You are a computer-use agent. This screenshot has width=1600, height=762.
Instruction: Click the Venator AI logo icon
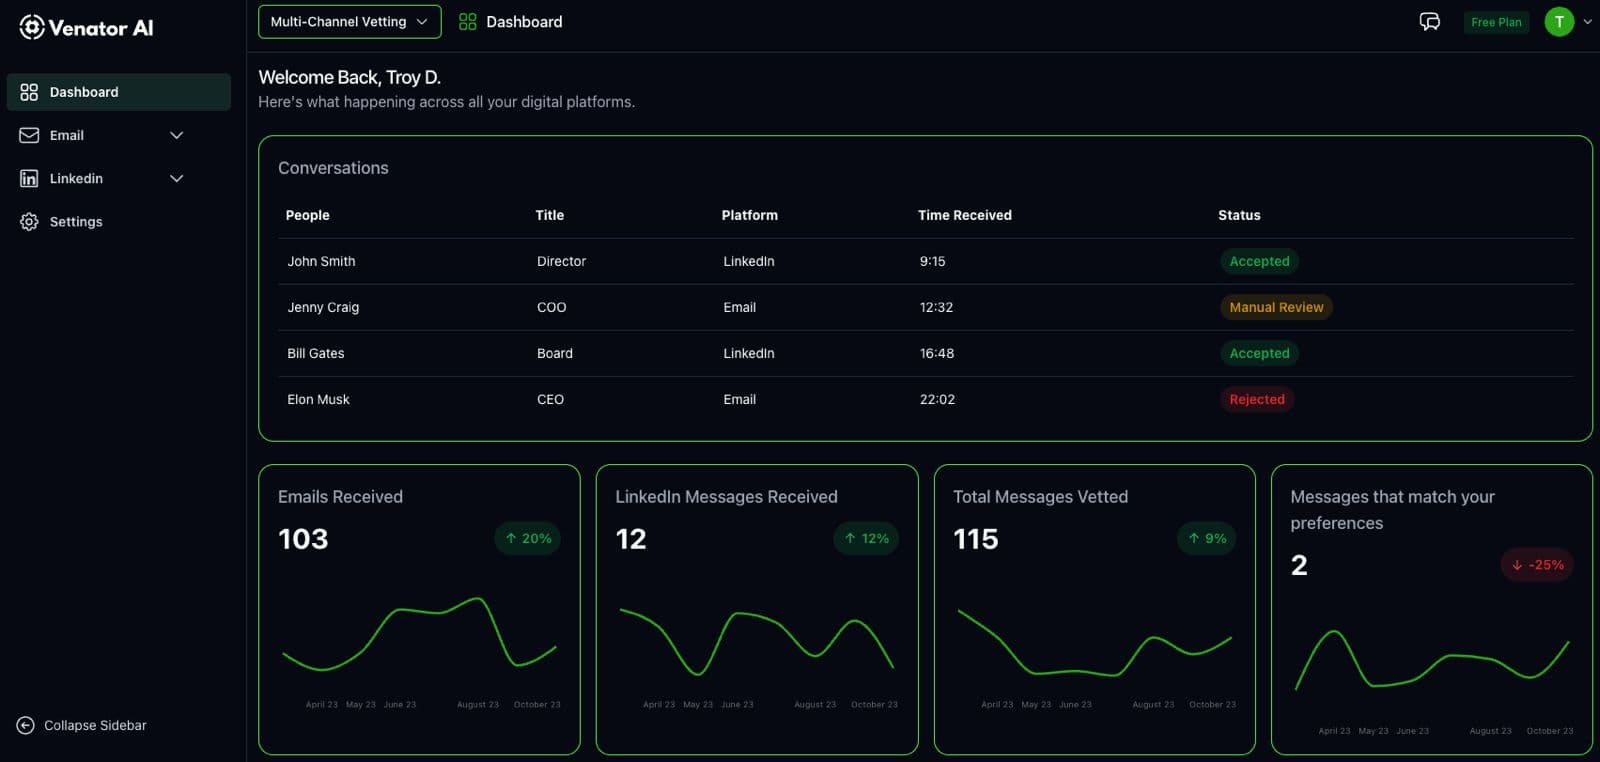point(32,27)
